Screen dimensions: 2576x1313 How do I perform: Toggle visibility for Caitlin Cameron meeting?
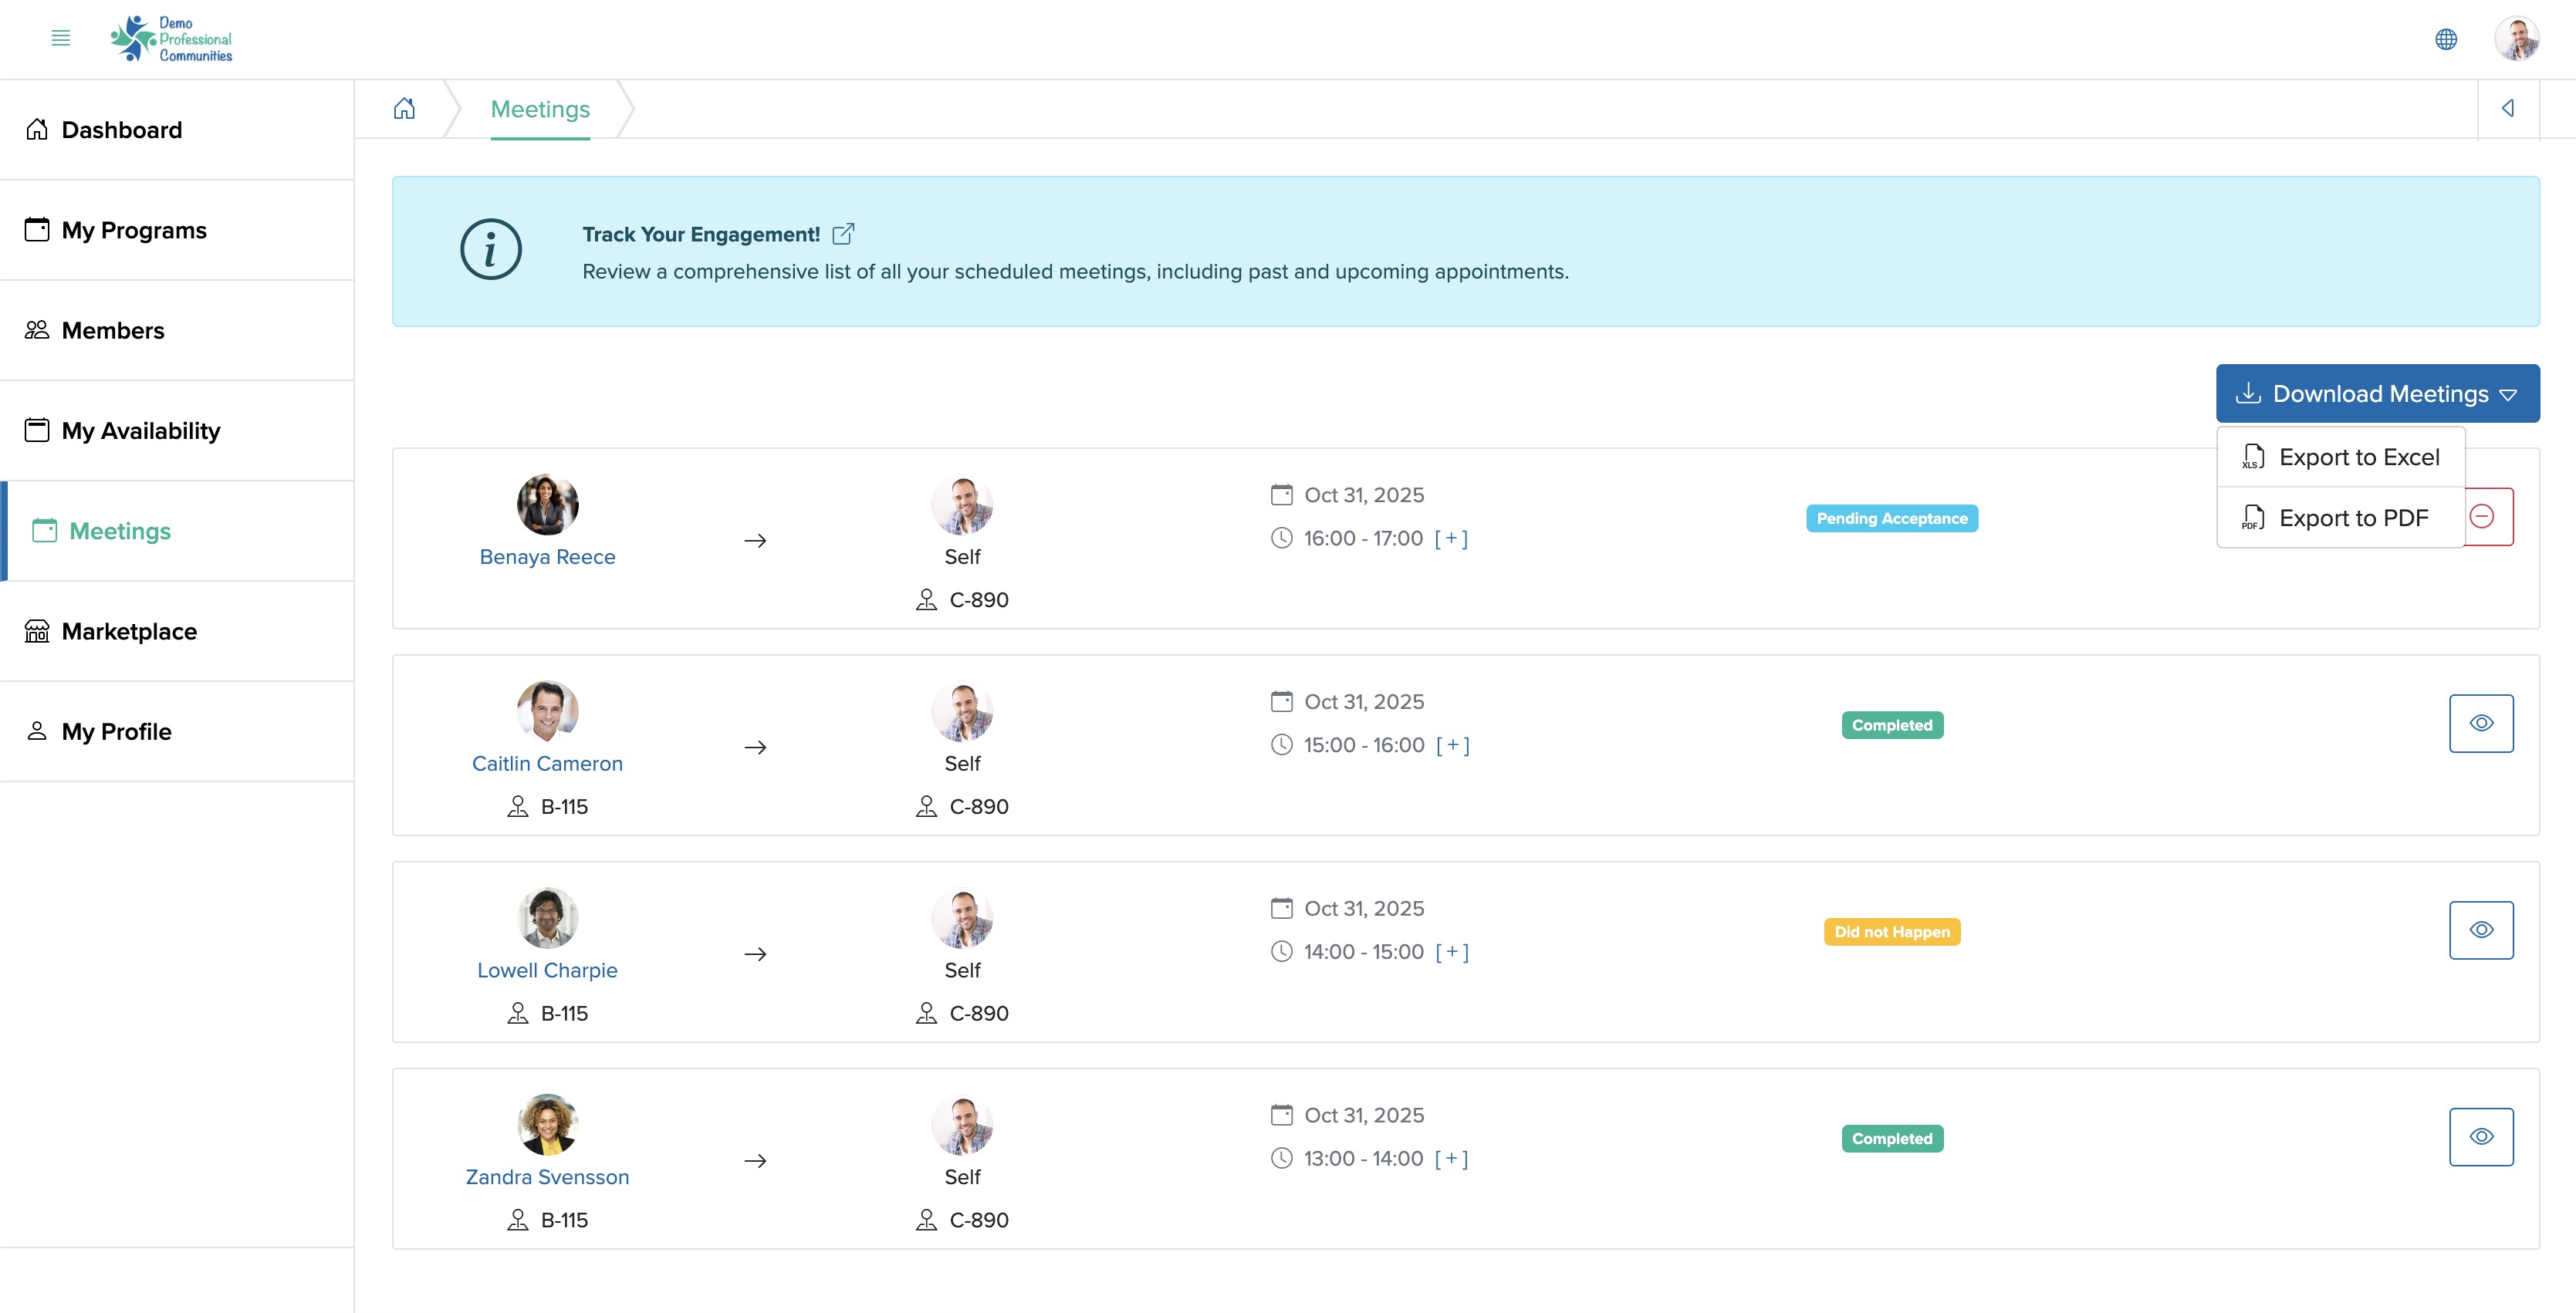click(x=2480, y=724)
